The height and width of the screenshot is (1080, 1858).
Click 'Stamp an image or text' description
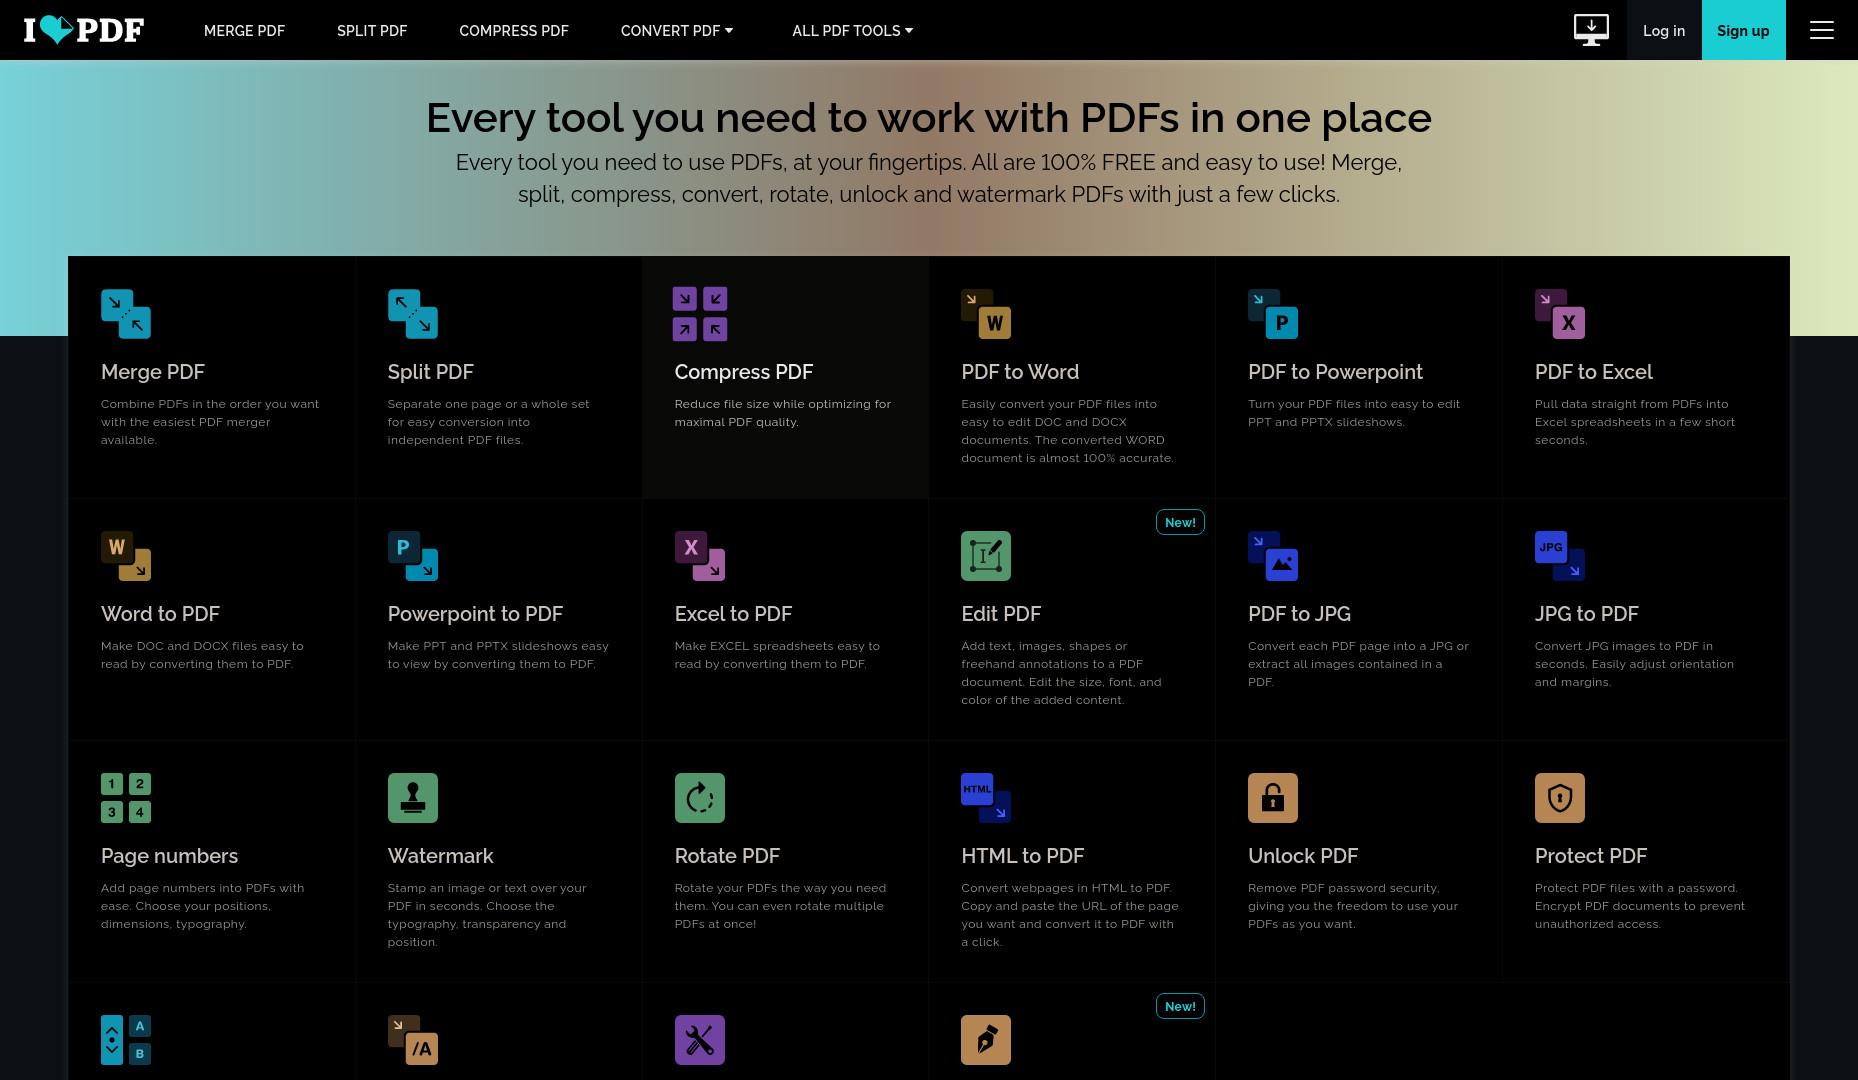487,915
